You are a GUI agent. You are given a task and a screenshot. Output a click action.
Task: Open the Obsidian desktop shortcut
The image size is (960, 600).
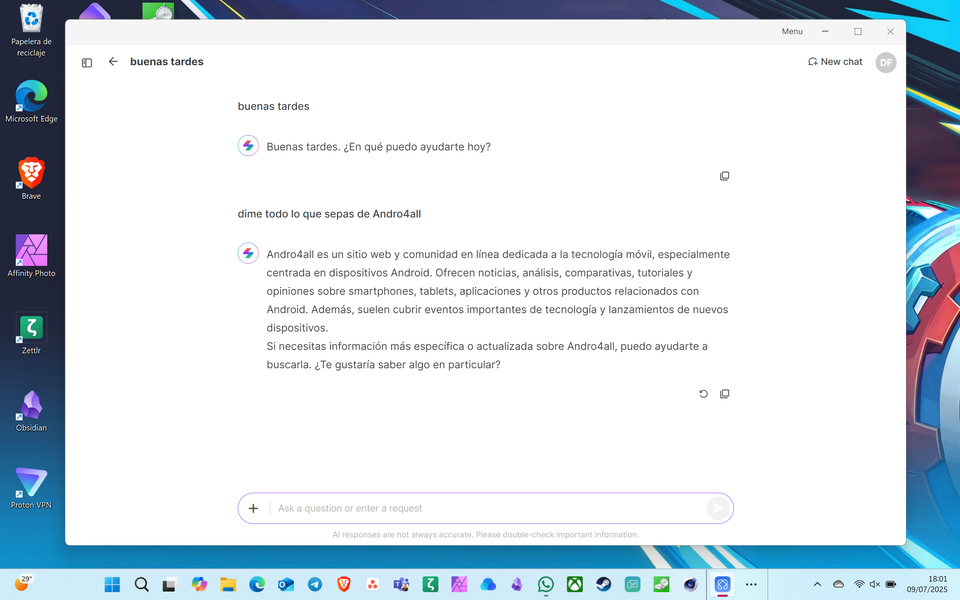pyautogui.click(x=31, y=410)
